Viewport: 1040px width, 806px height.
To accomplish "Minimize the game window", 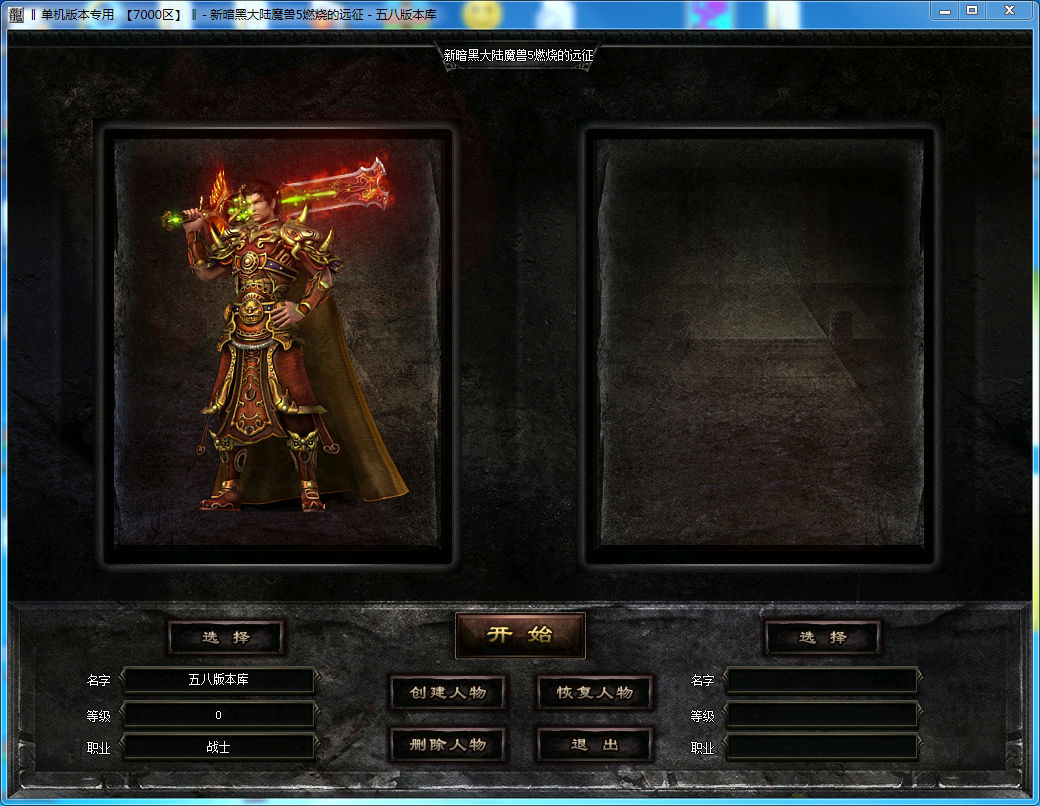I will pyautogui.click(x=944, y=11).
